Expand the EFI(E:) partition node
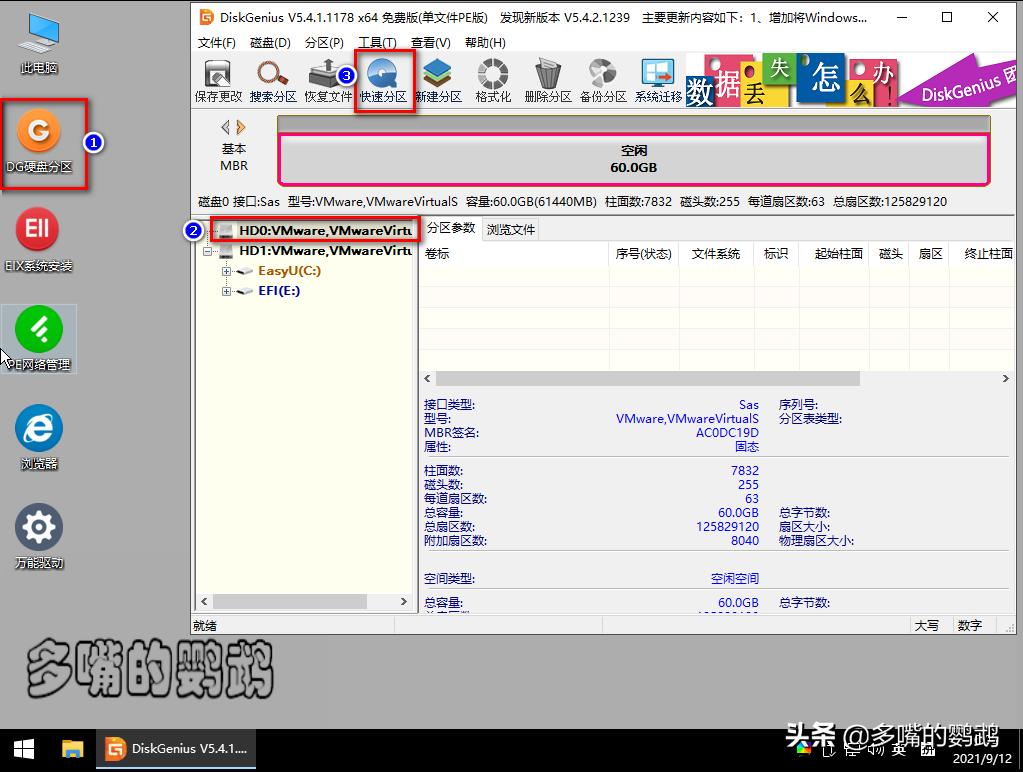1023x772 pixels. (227, 291)
